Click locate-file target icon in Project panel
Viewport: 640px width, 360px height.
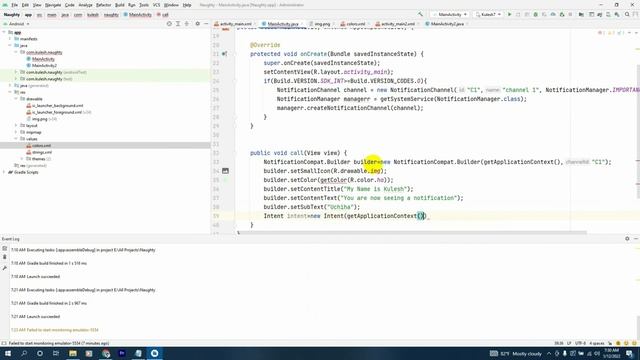tap(169, 24)
